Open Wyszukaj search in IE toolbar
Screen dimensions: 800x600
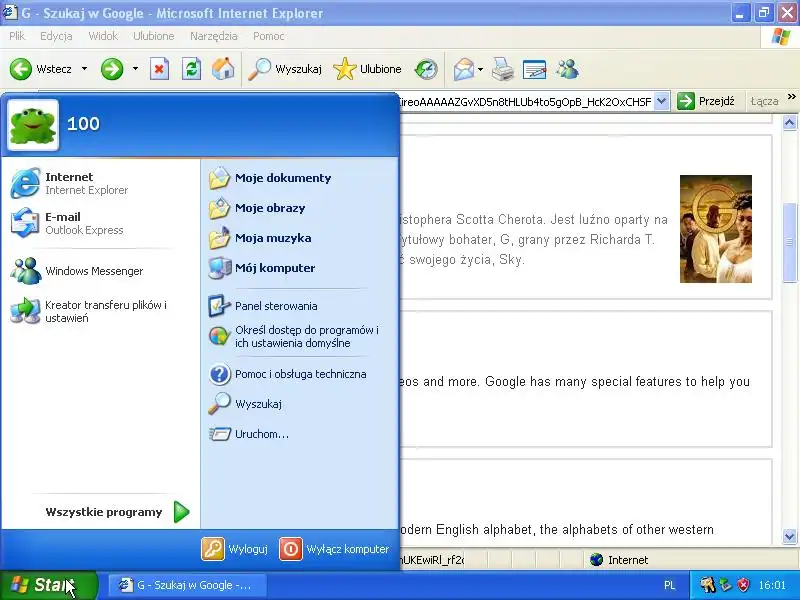click(285, 69)
